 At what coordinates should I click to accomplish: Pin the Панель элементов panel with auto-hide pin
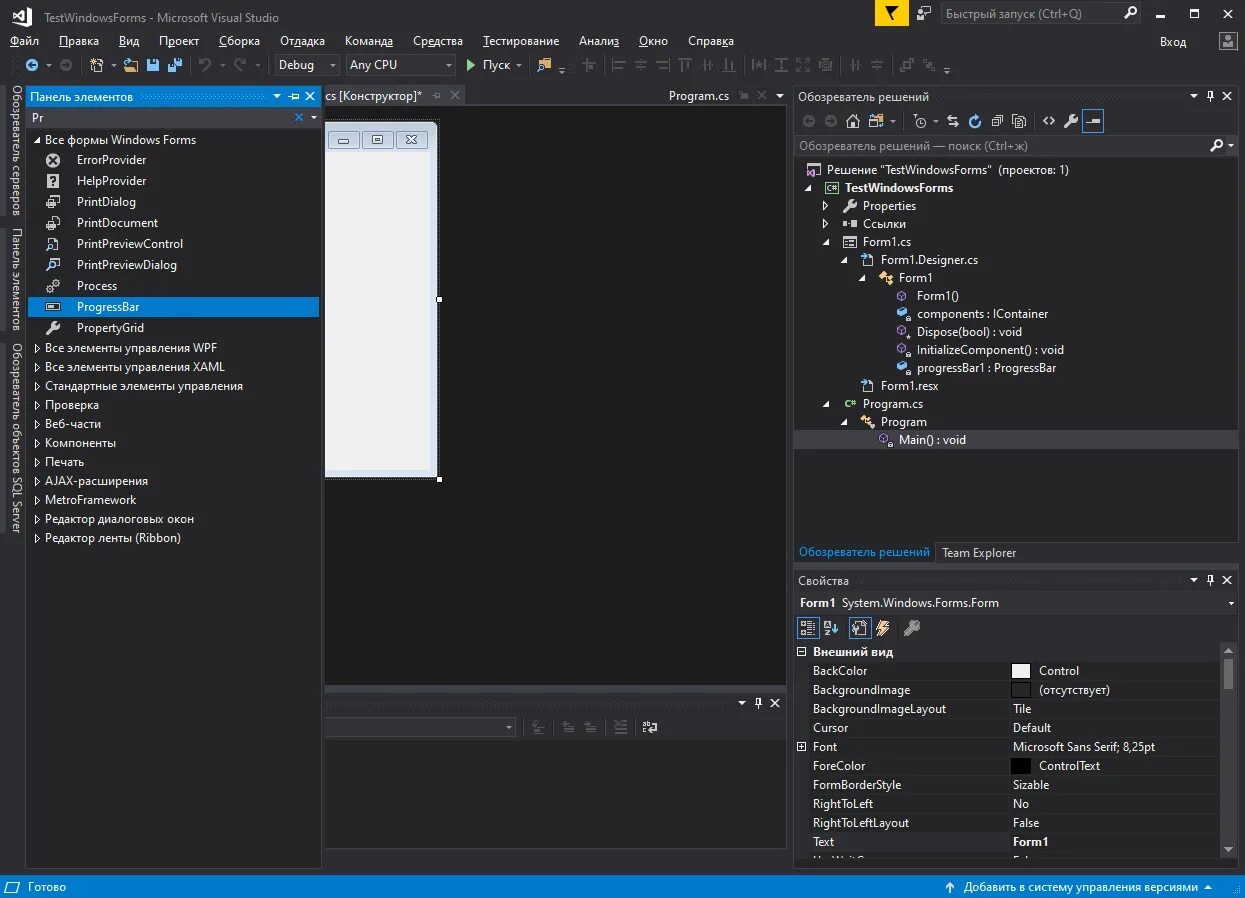pyautogui.click(x=294, y=97)
